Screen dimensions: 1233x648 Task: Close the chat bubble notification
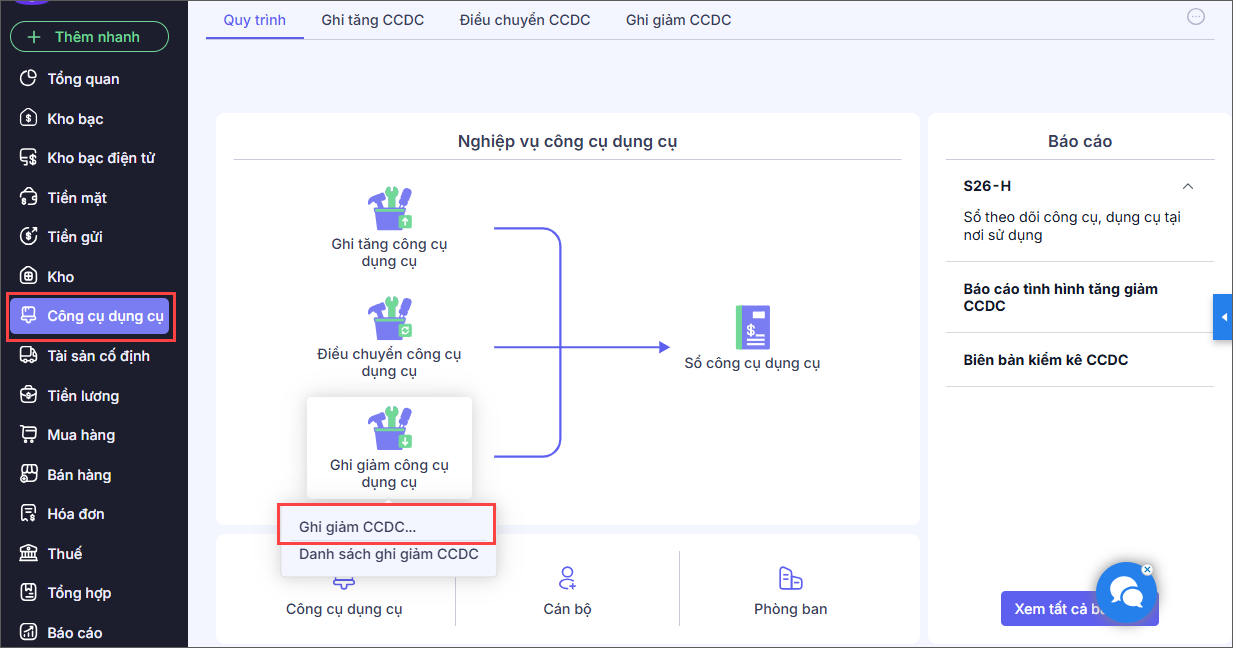click(x=1147, y=570)
